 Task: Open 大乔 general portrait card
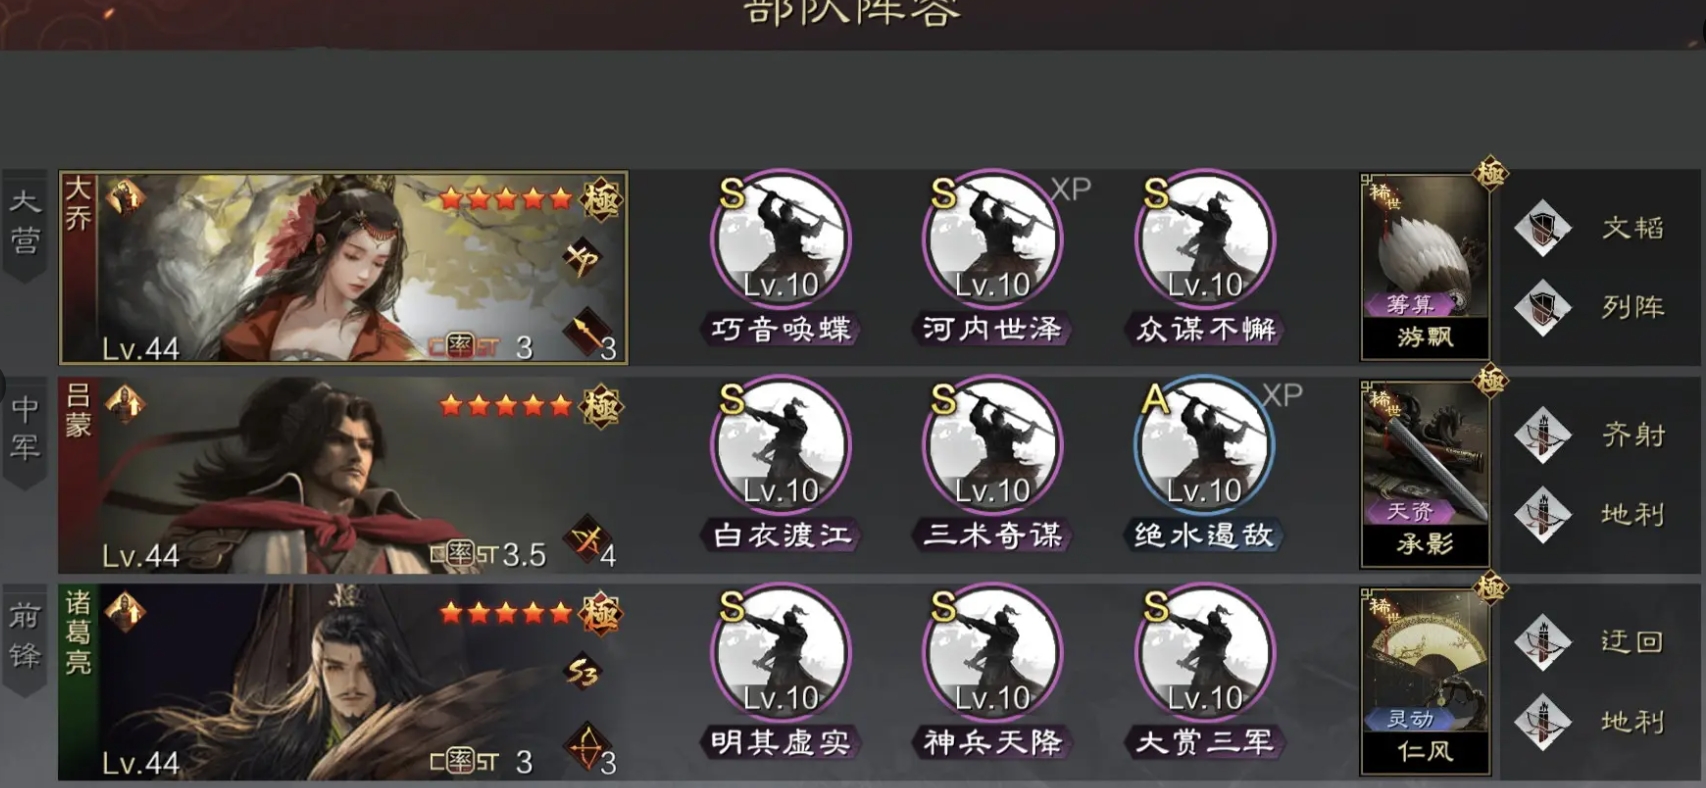pyautogui.click(x=343, y=267)
